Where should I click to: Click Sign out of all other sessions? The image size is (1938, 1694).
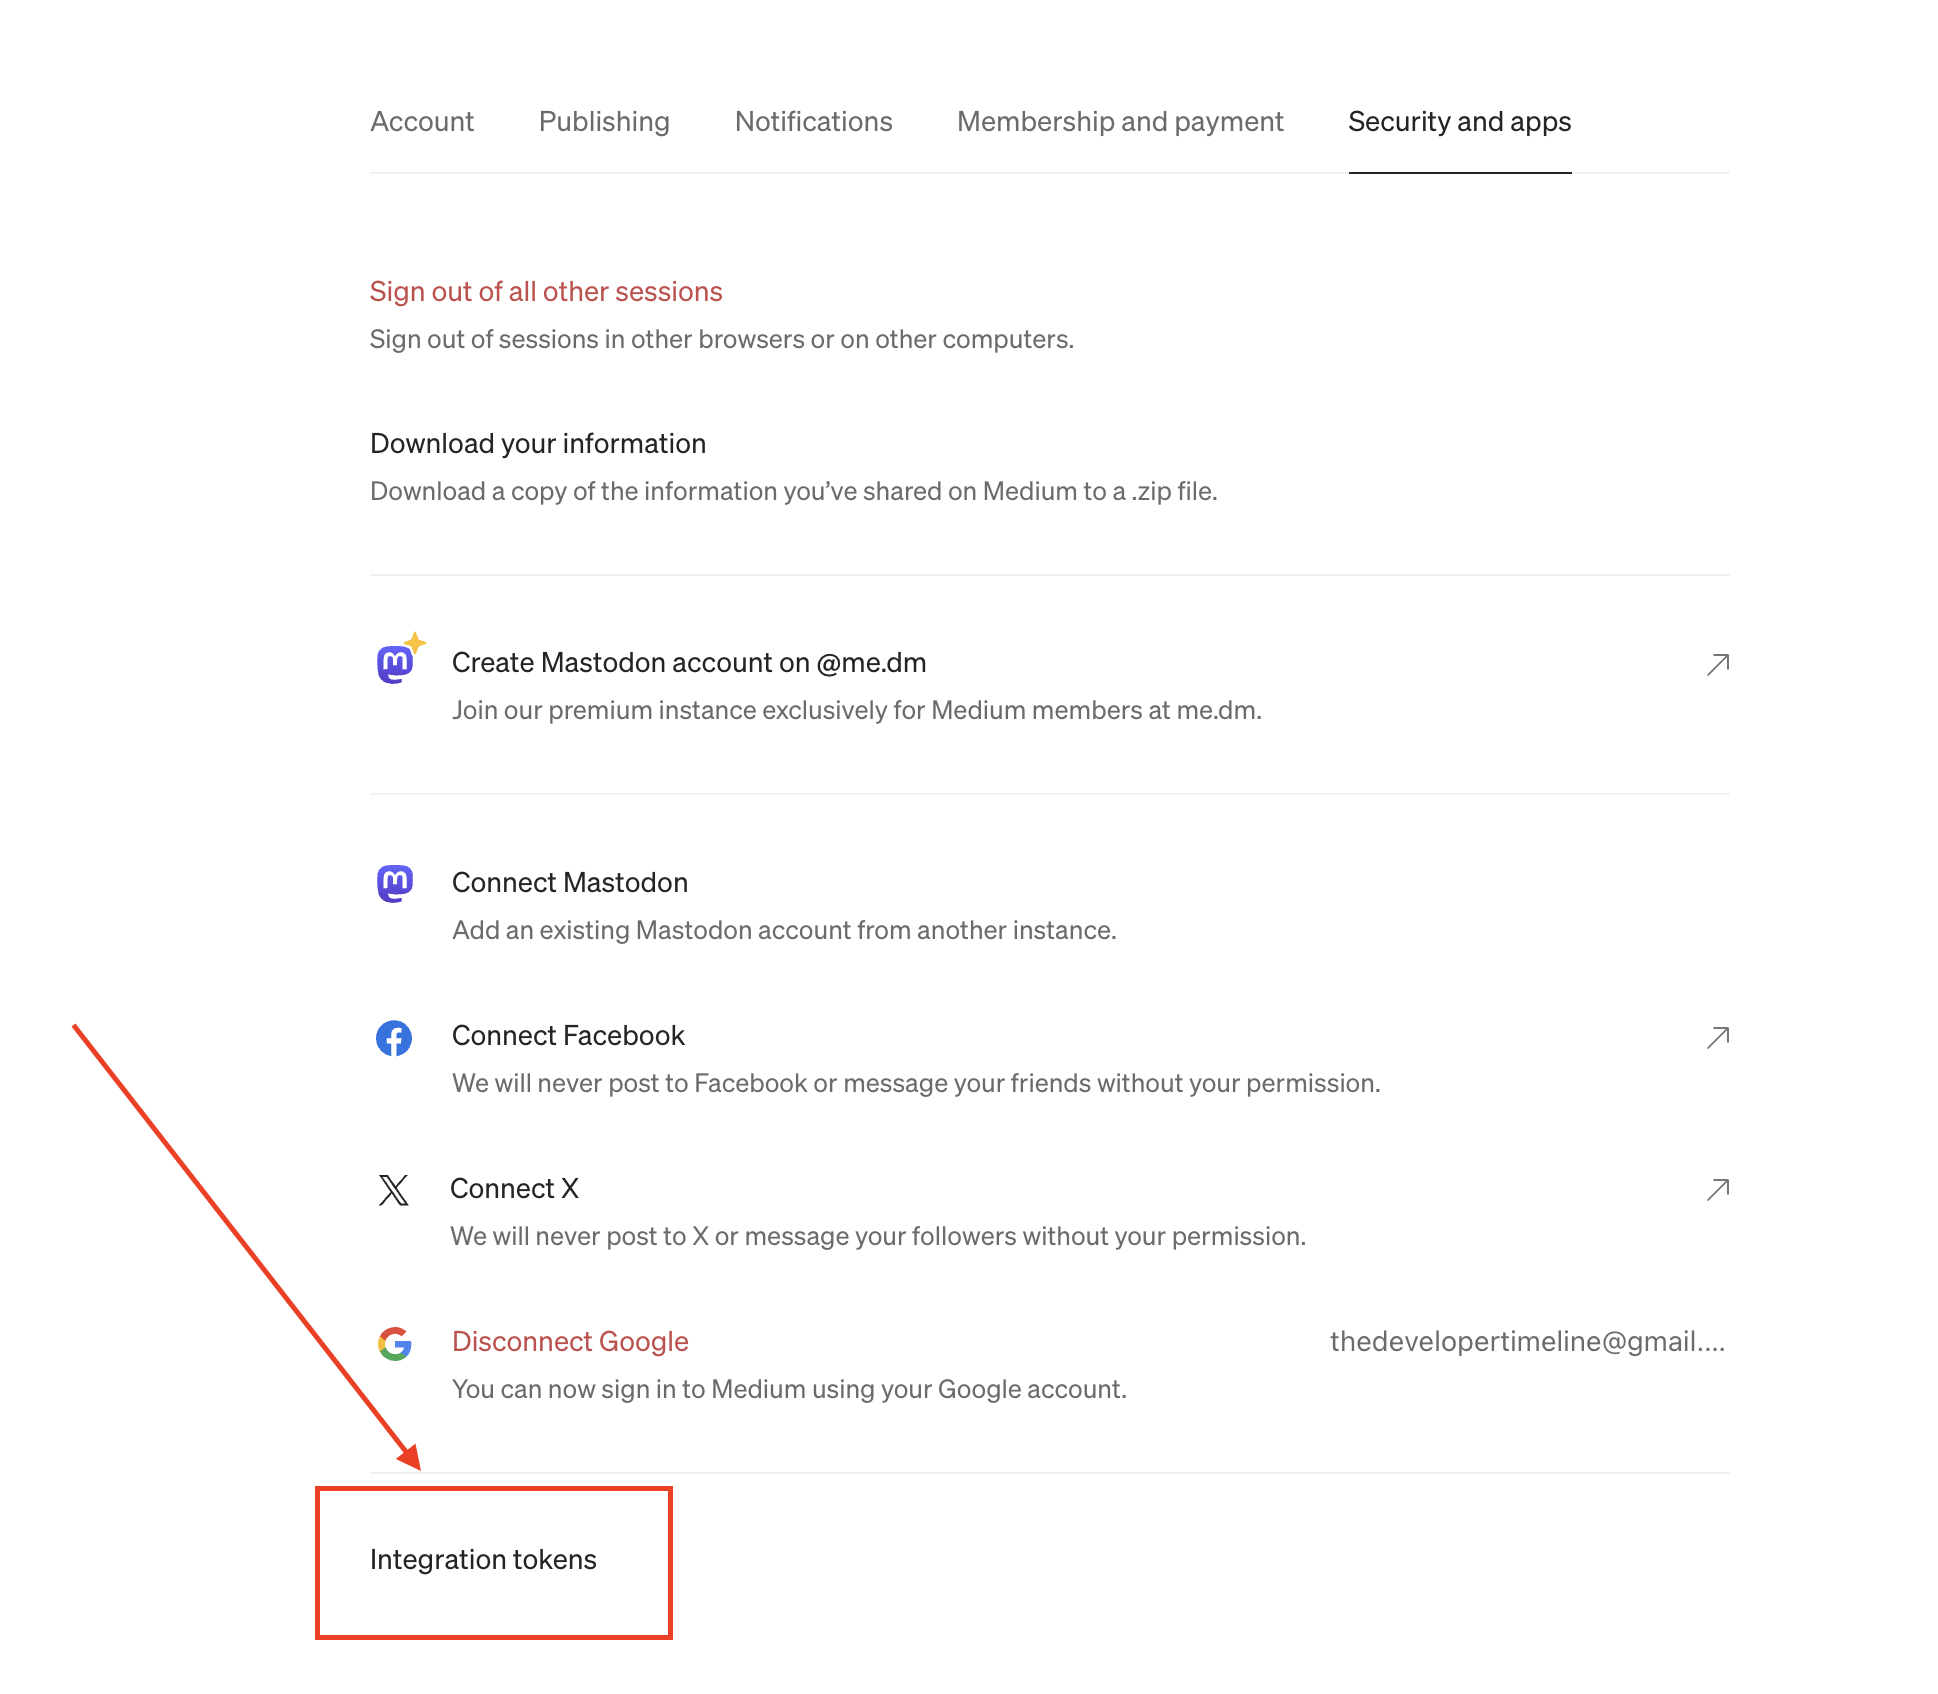pos(545,290)
